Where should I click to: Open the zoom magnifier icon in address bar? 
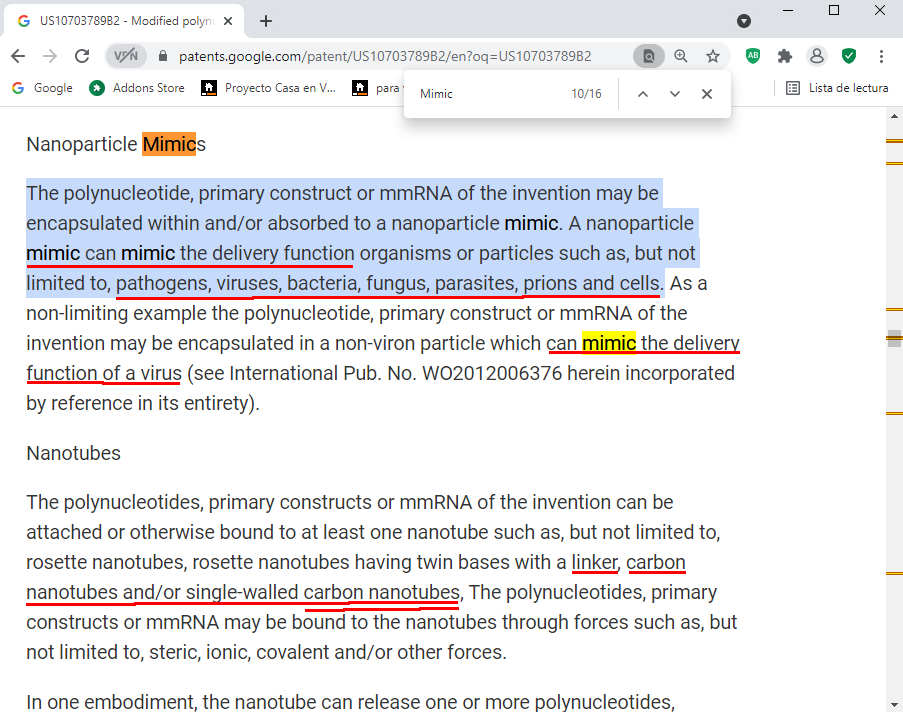tap(681, 56)
